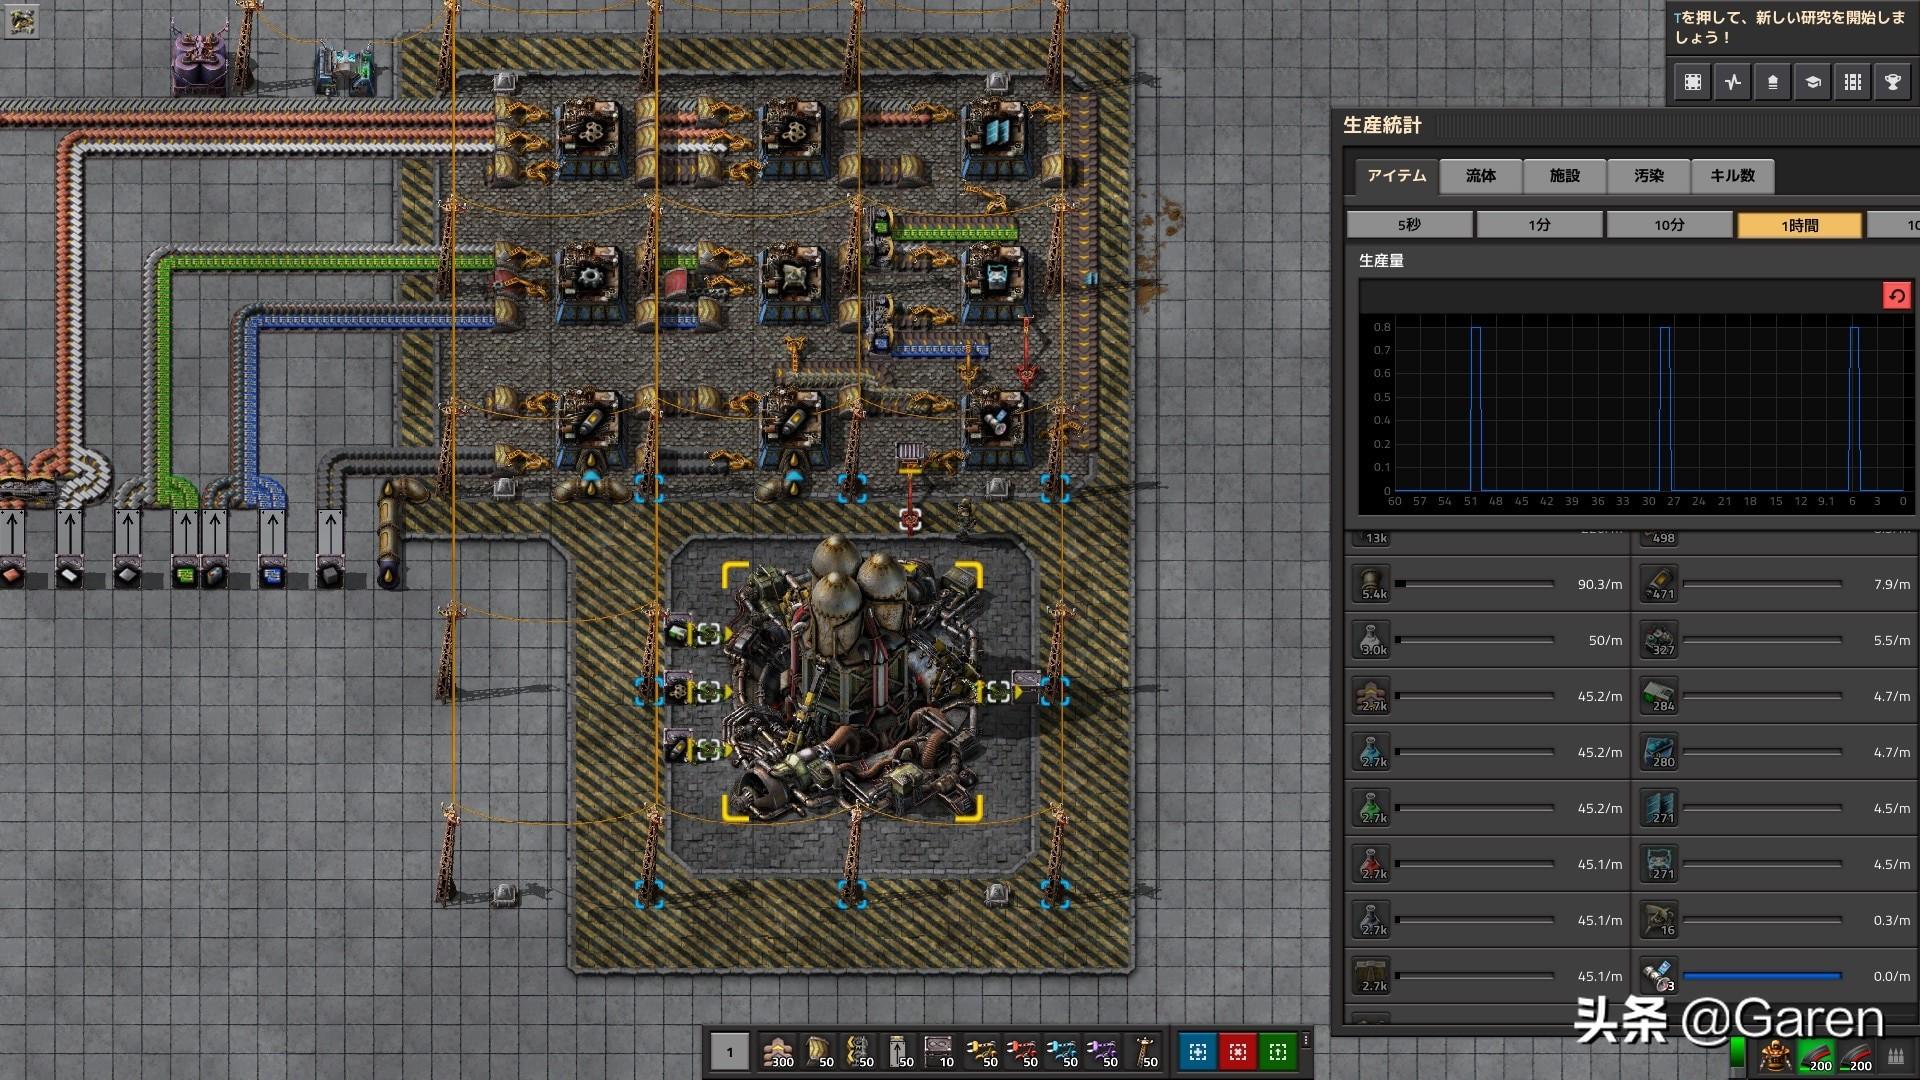Open the tutorials graduation cap icon
The height and width of the screenshot is (1080, 1920).
pyautogui.click(x=1813, y=82)
